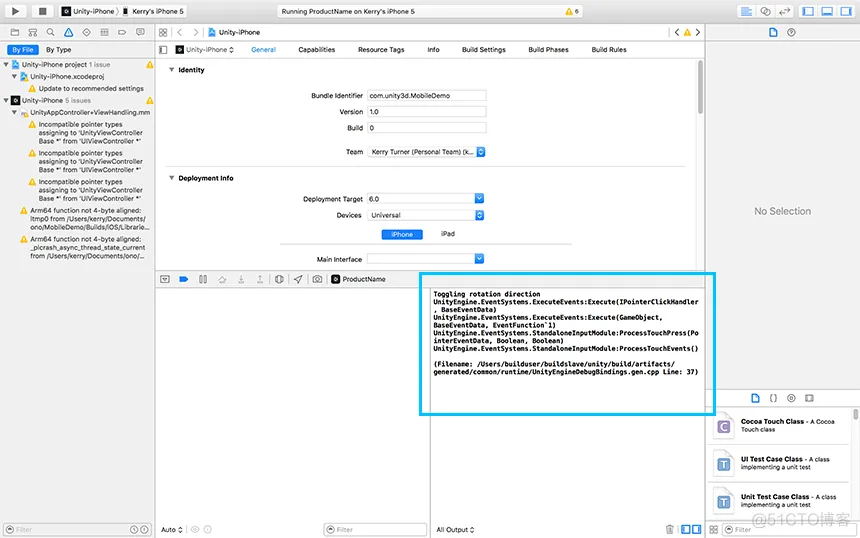Select the iPhone segment
The image size is (860, 538).
coord(402,234)
